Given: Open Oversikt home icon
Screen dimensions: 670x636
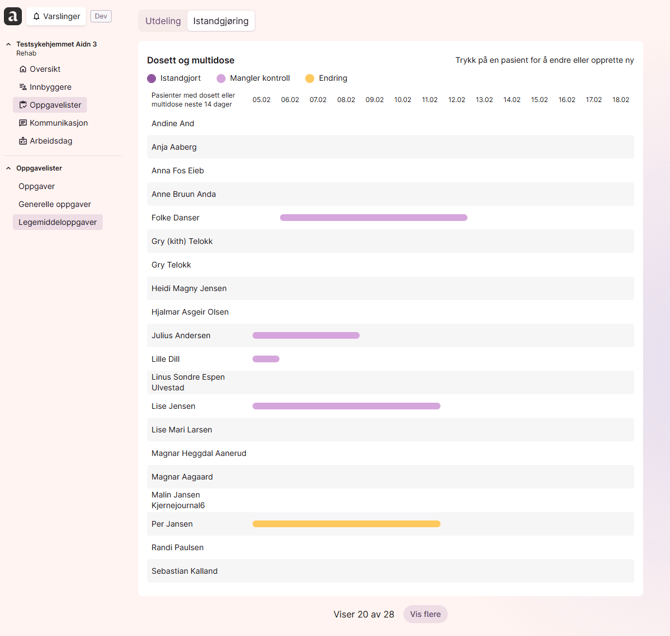Looking at the screenshot, I should [x=23, y=69].
